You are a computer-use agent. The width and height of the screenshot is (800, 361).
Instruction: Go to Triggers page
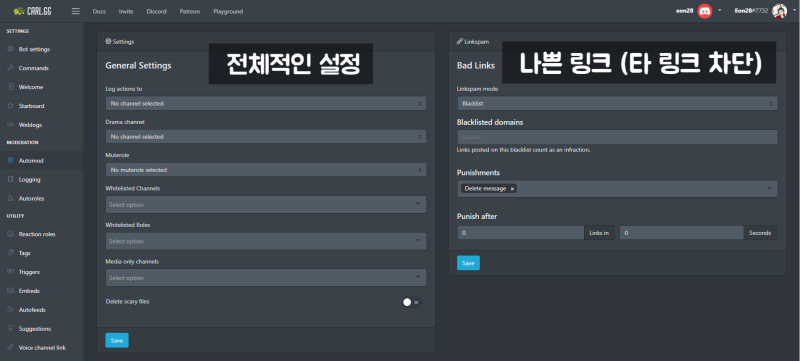tap(29, 272)
